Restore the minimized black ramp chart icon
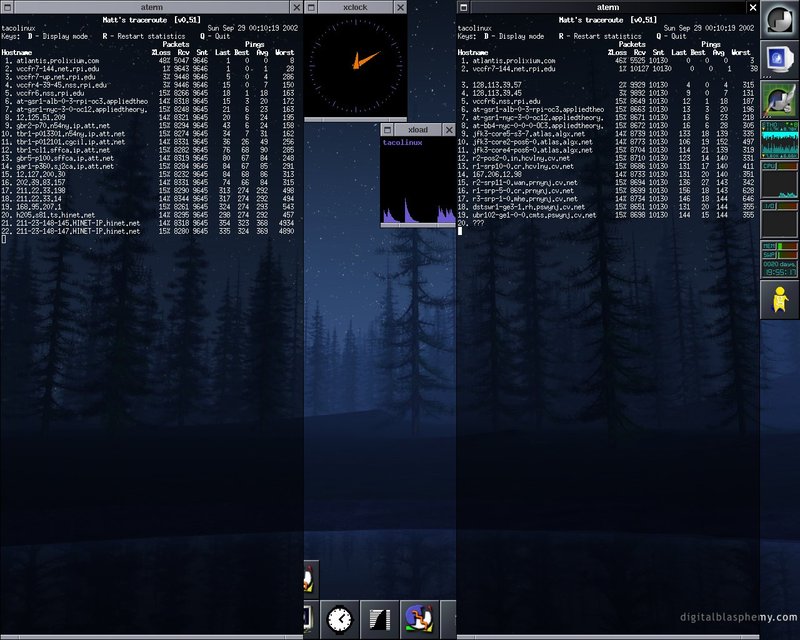 [380, 620]
